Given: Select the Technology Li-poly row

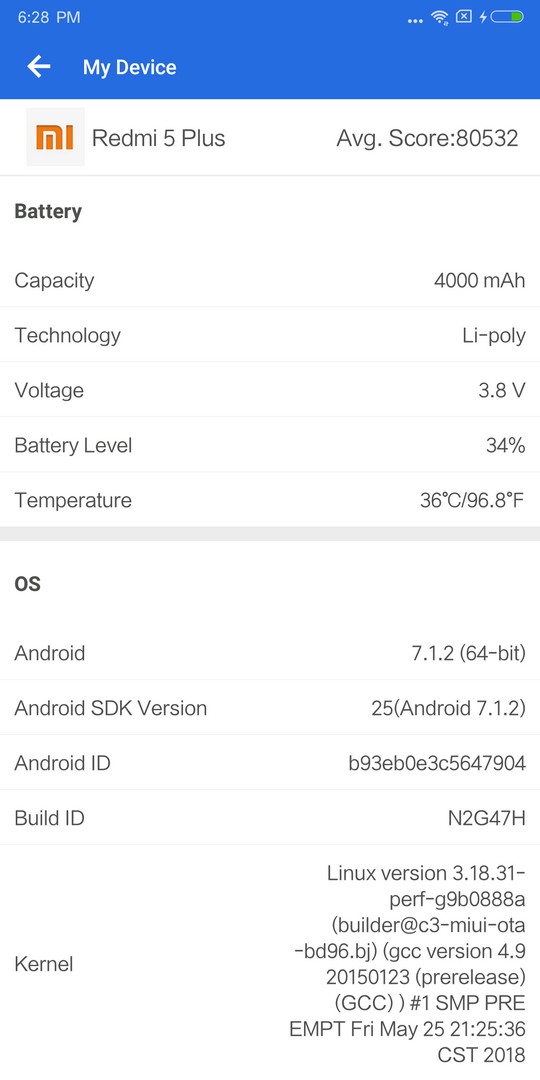Looking at the screenshot, I should (270, 335).
